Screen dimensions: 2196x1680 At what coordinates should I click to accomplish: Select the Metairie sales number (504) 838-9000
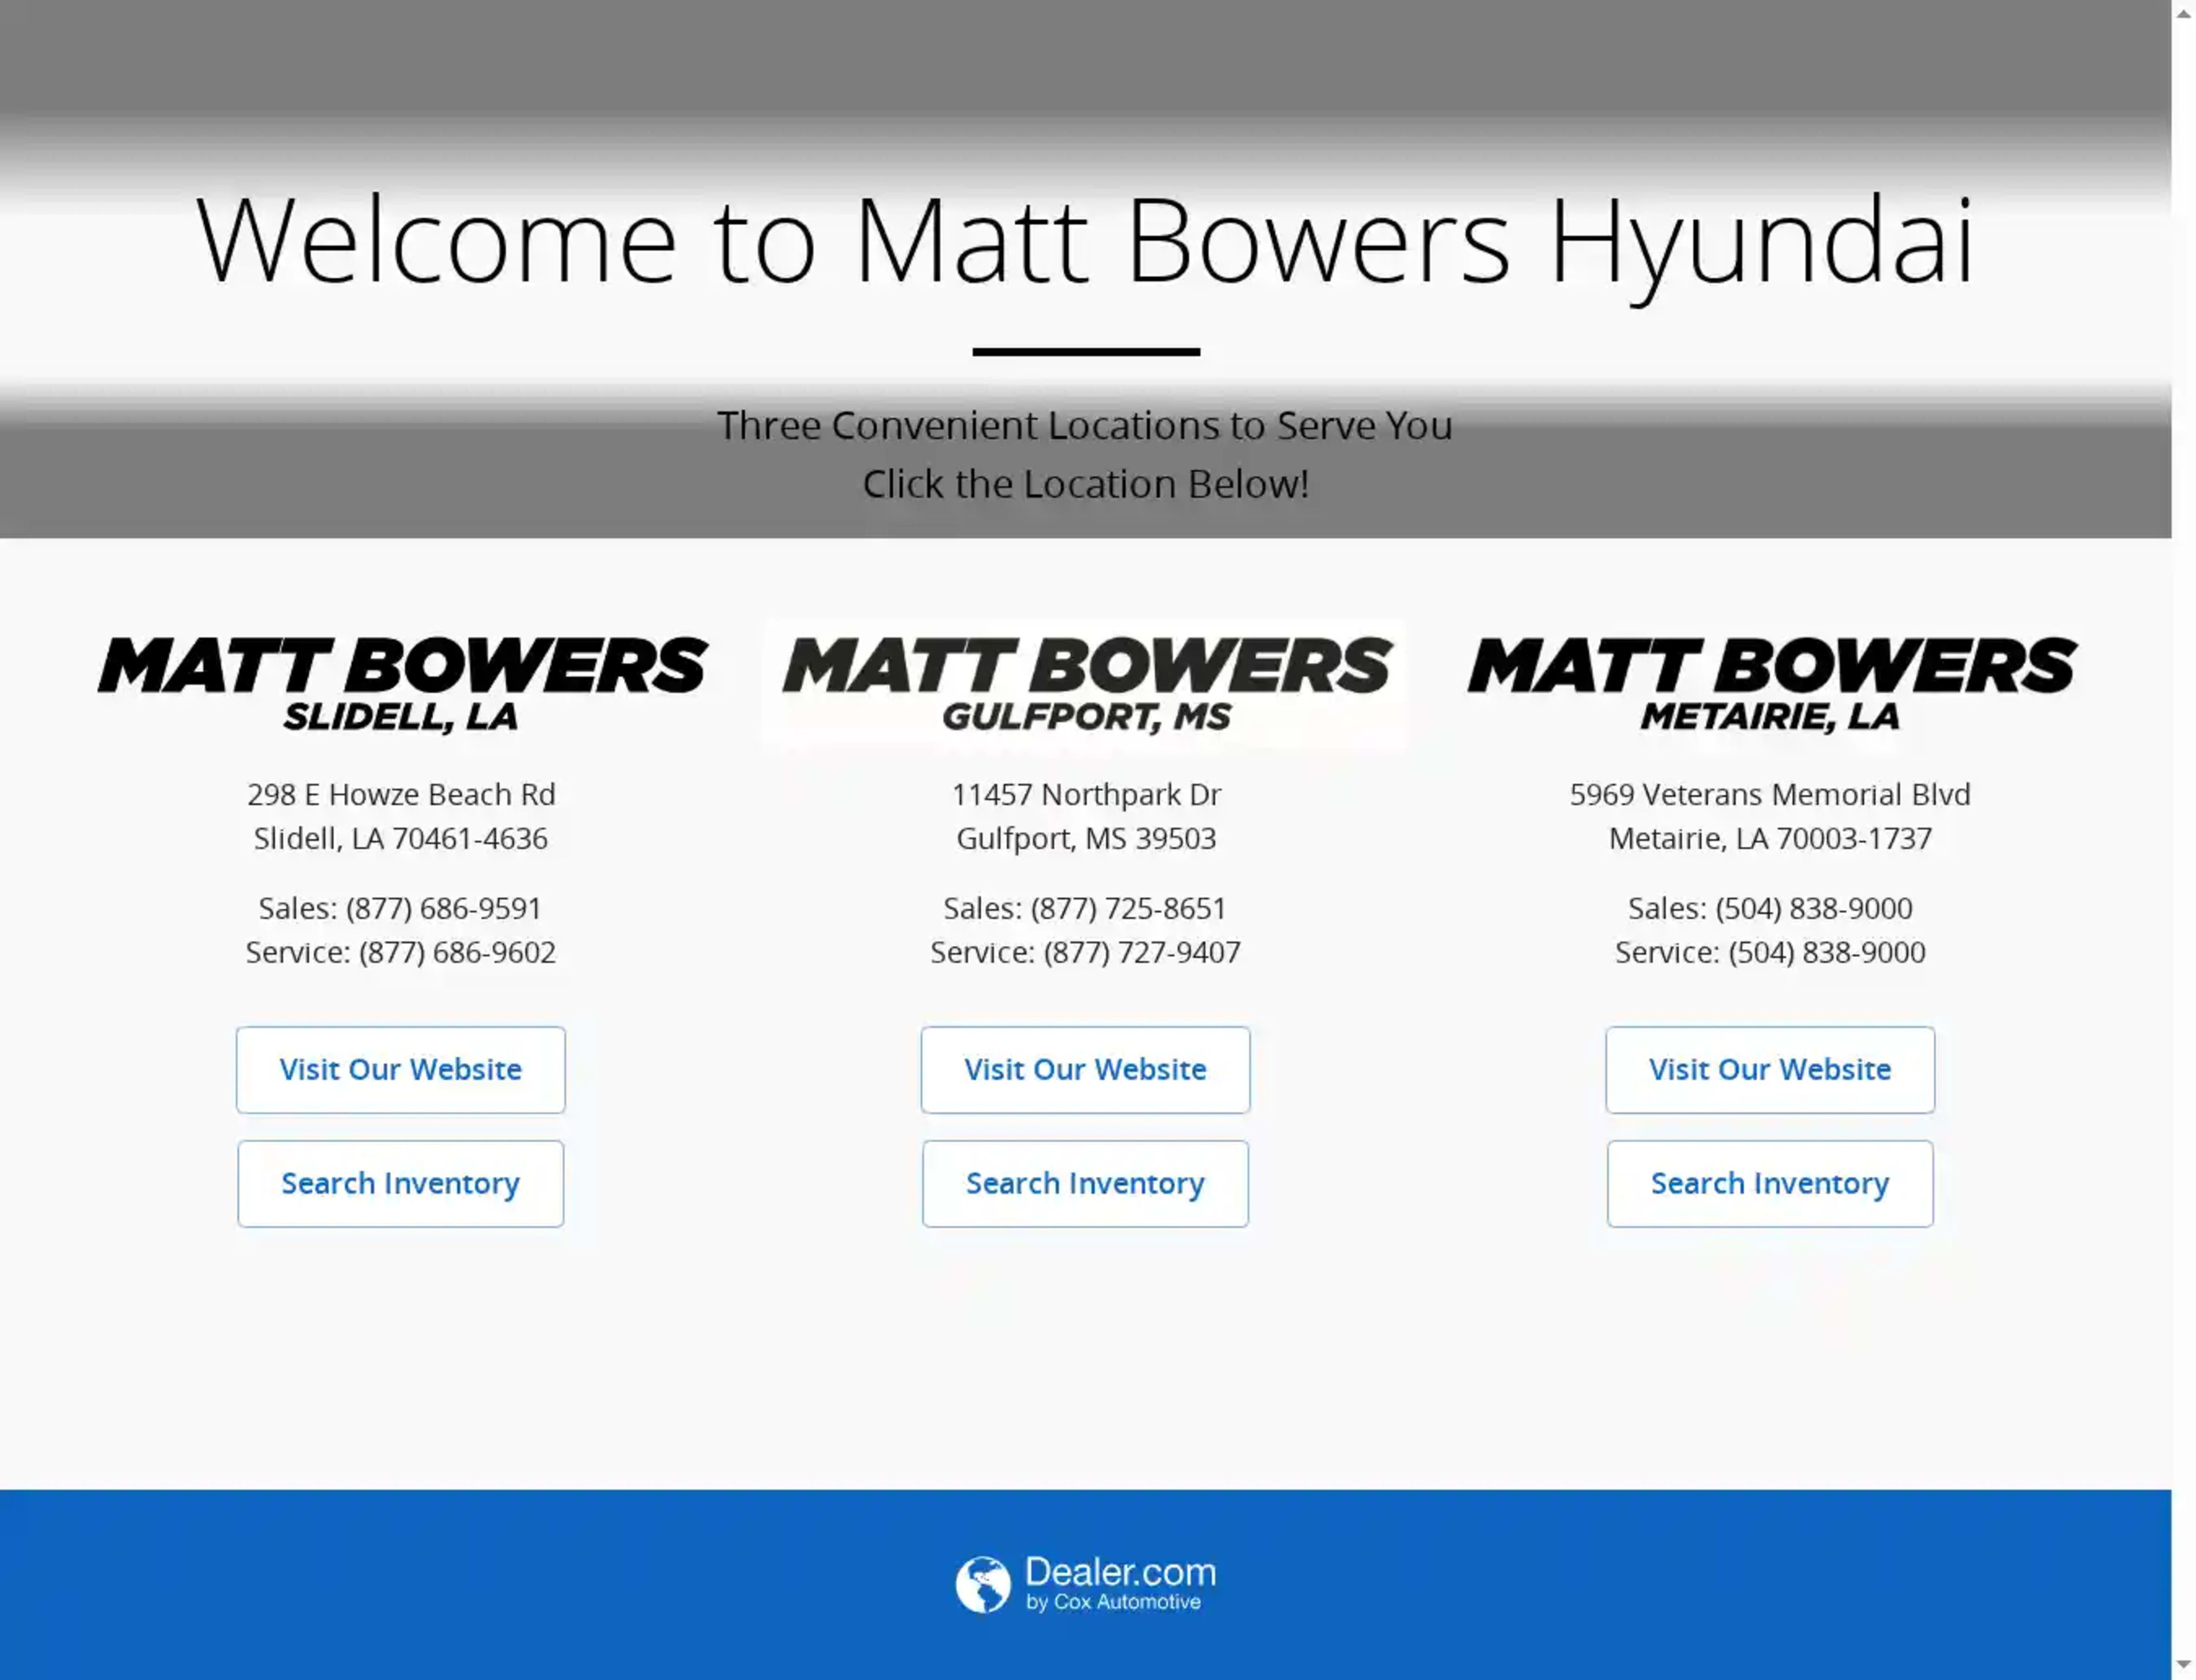1814,908
